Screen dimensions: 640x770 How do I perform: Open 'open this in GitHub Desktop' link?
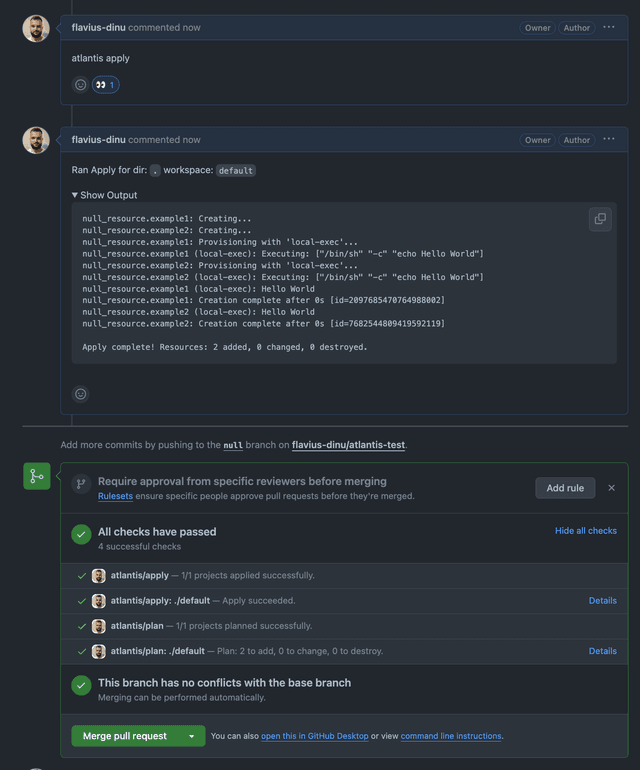[314, 736]
